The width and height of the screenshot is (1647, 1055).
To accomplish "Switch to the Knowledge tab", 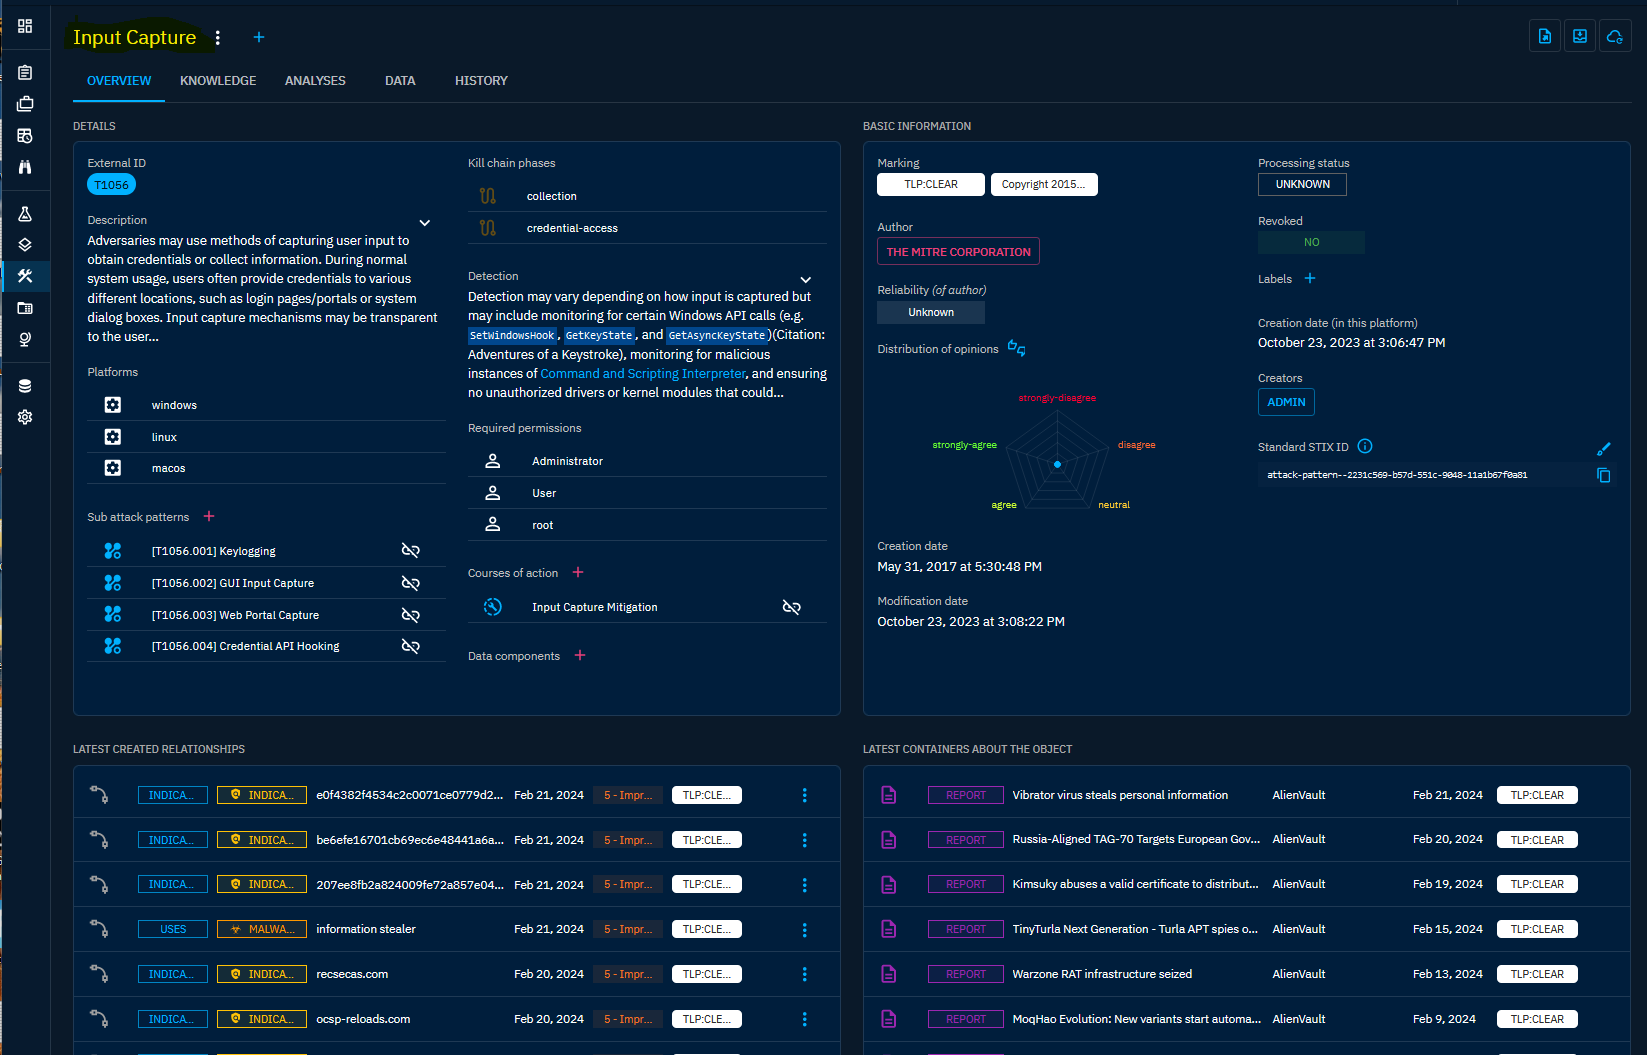I will [x=218, y=81].
